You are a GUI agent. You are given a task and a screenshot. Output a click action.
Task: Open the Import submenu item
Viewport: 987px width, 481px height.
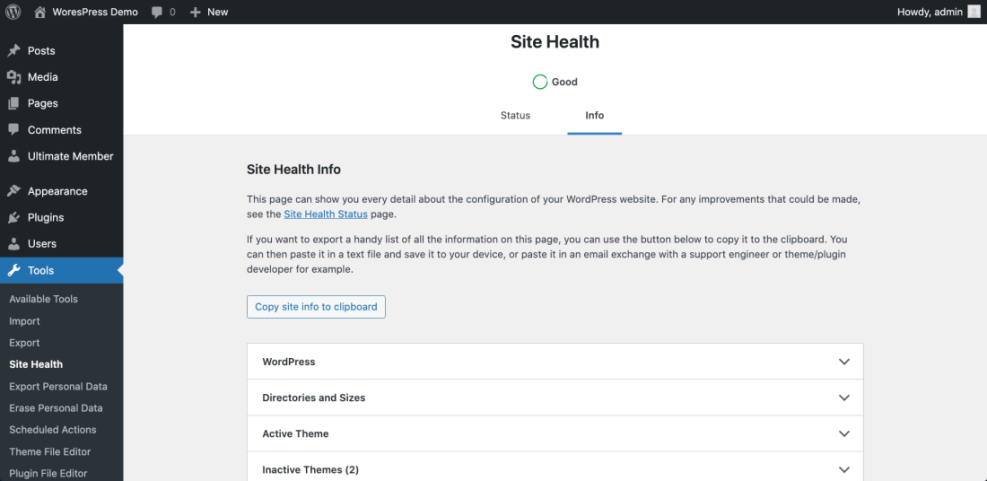(x=25, y=321)
